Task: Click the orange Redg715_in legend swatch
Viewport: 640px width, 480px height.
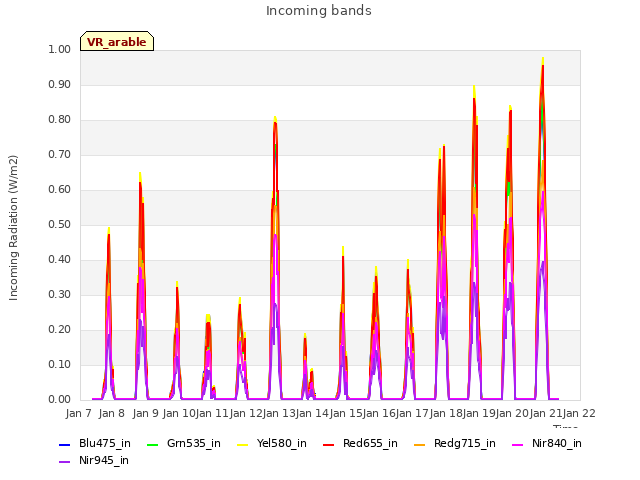Action: (420, 444)
